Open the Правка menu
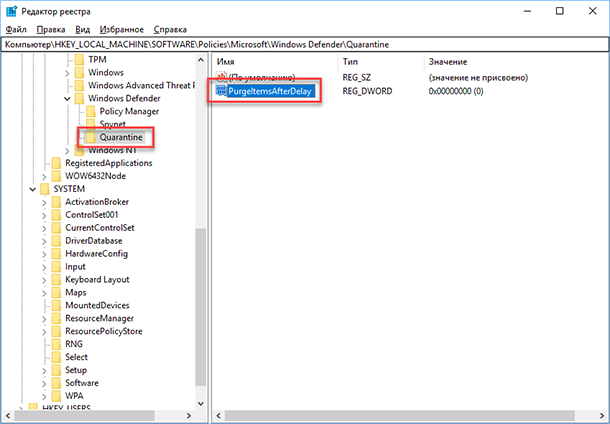The height and width of the screenshot is (424, 610). click(x=51, y=30)
